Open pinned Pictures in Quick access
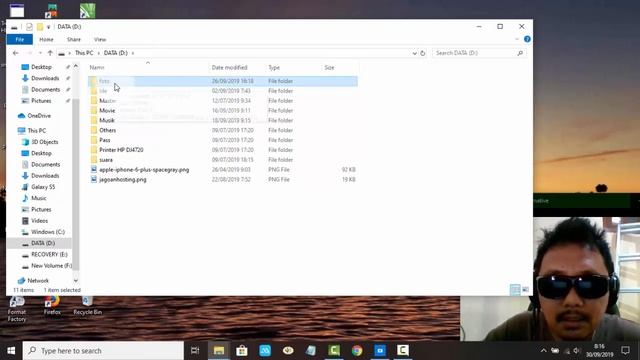 coord(41,101)
